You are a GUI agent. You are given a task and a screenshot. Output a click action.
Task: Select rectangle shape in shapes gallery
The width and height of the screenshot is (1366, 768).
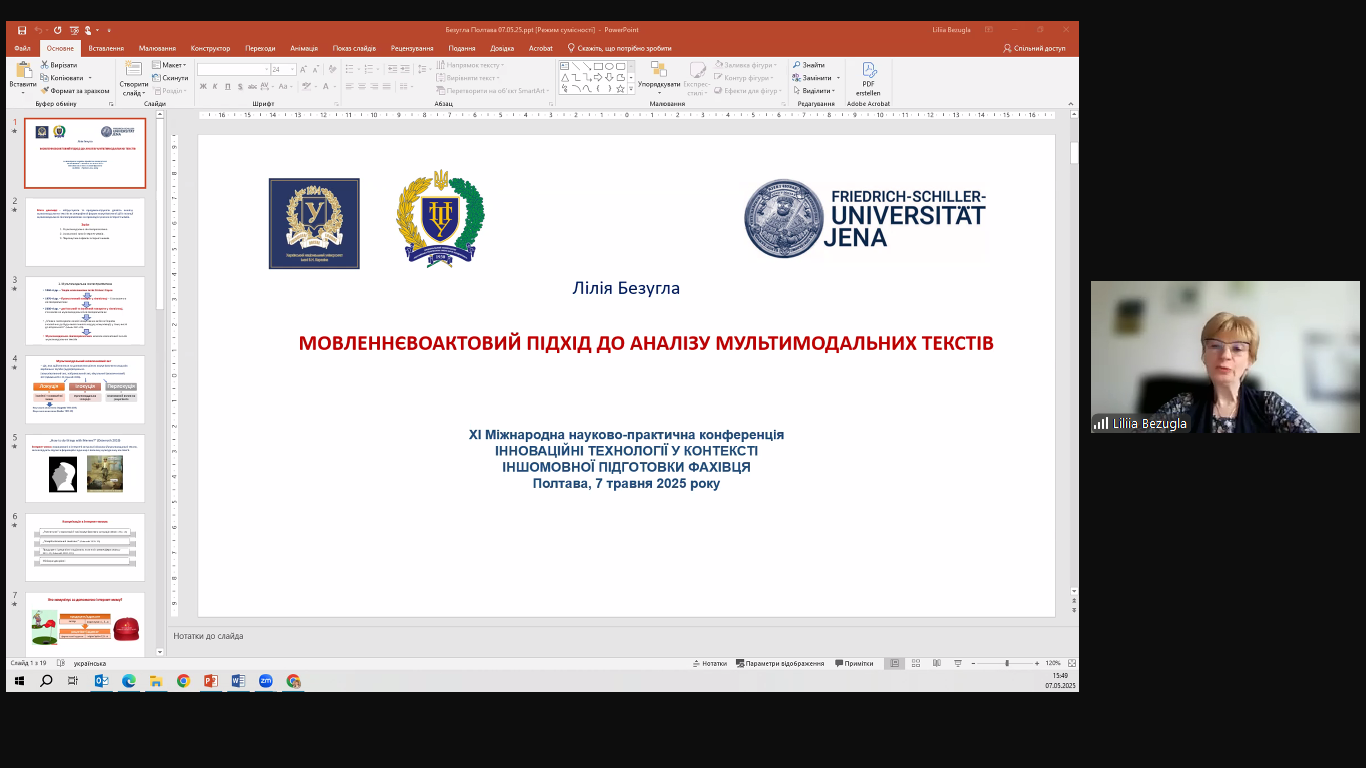pyautogui.click(x=598, y=66)
